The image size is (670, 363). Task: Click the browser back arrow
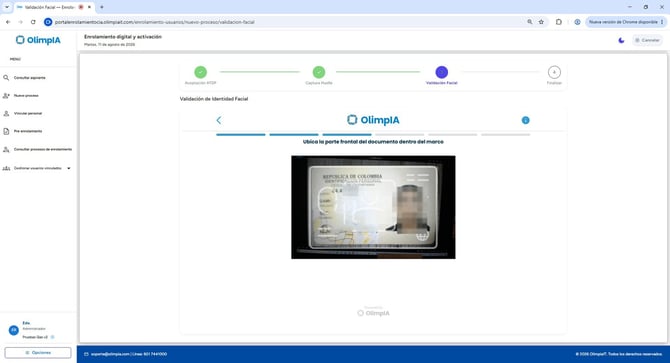point(8,22)
